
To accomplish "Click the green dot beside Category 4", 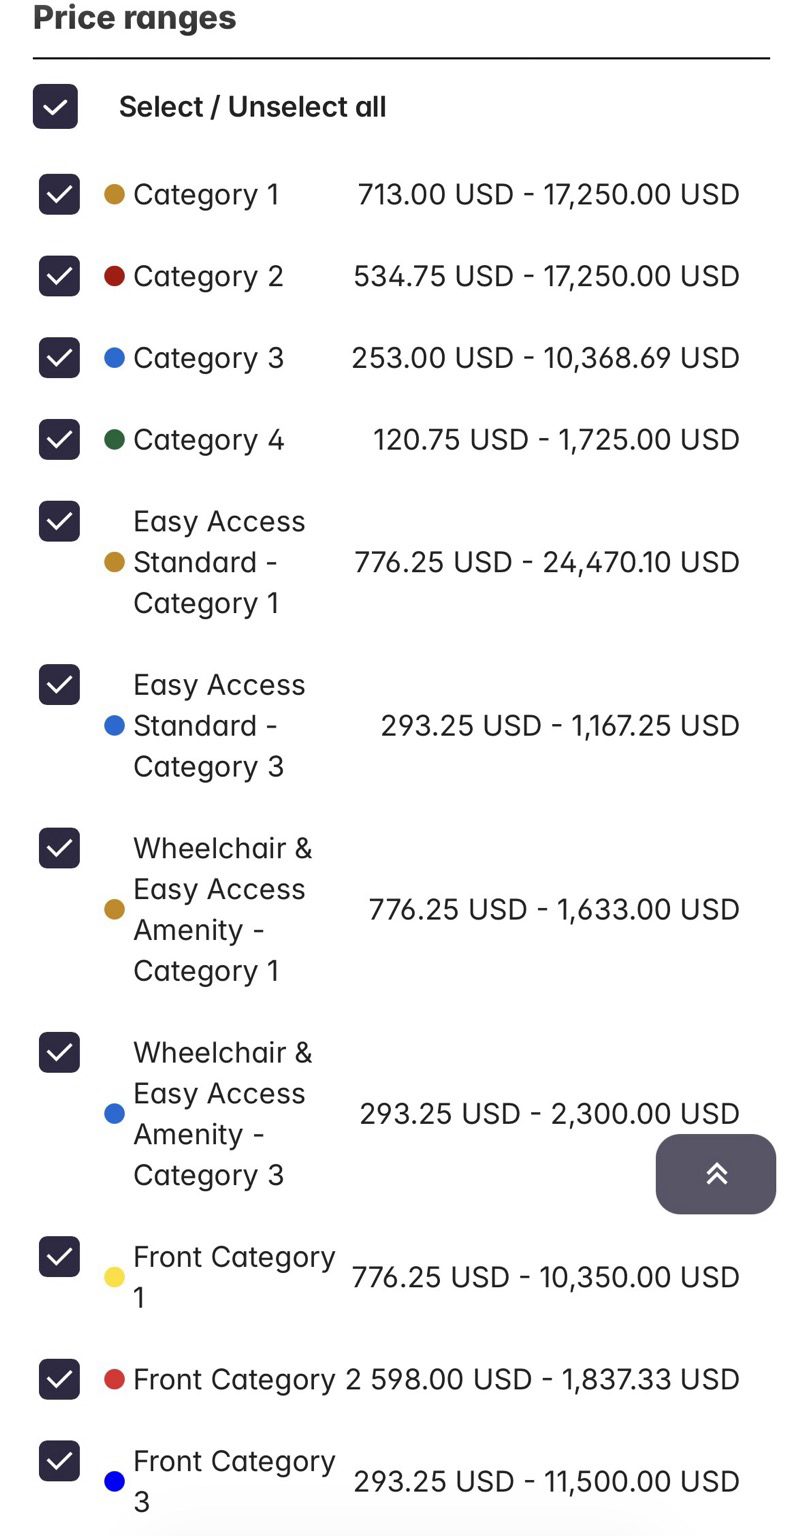I will [114, 439].
